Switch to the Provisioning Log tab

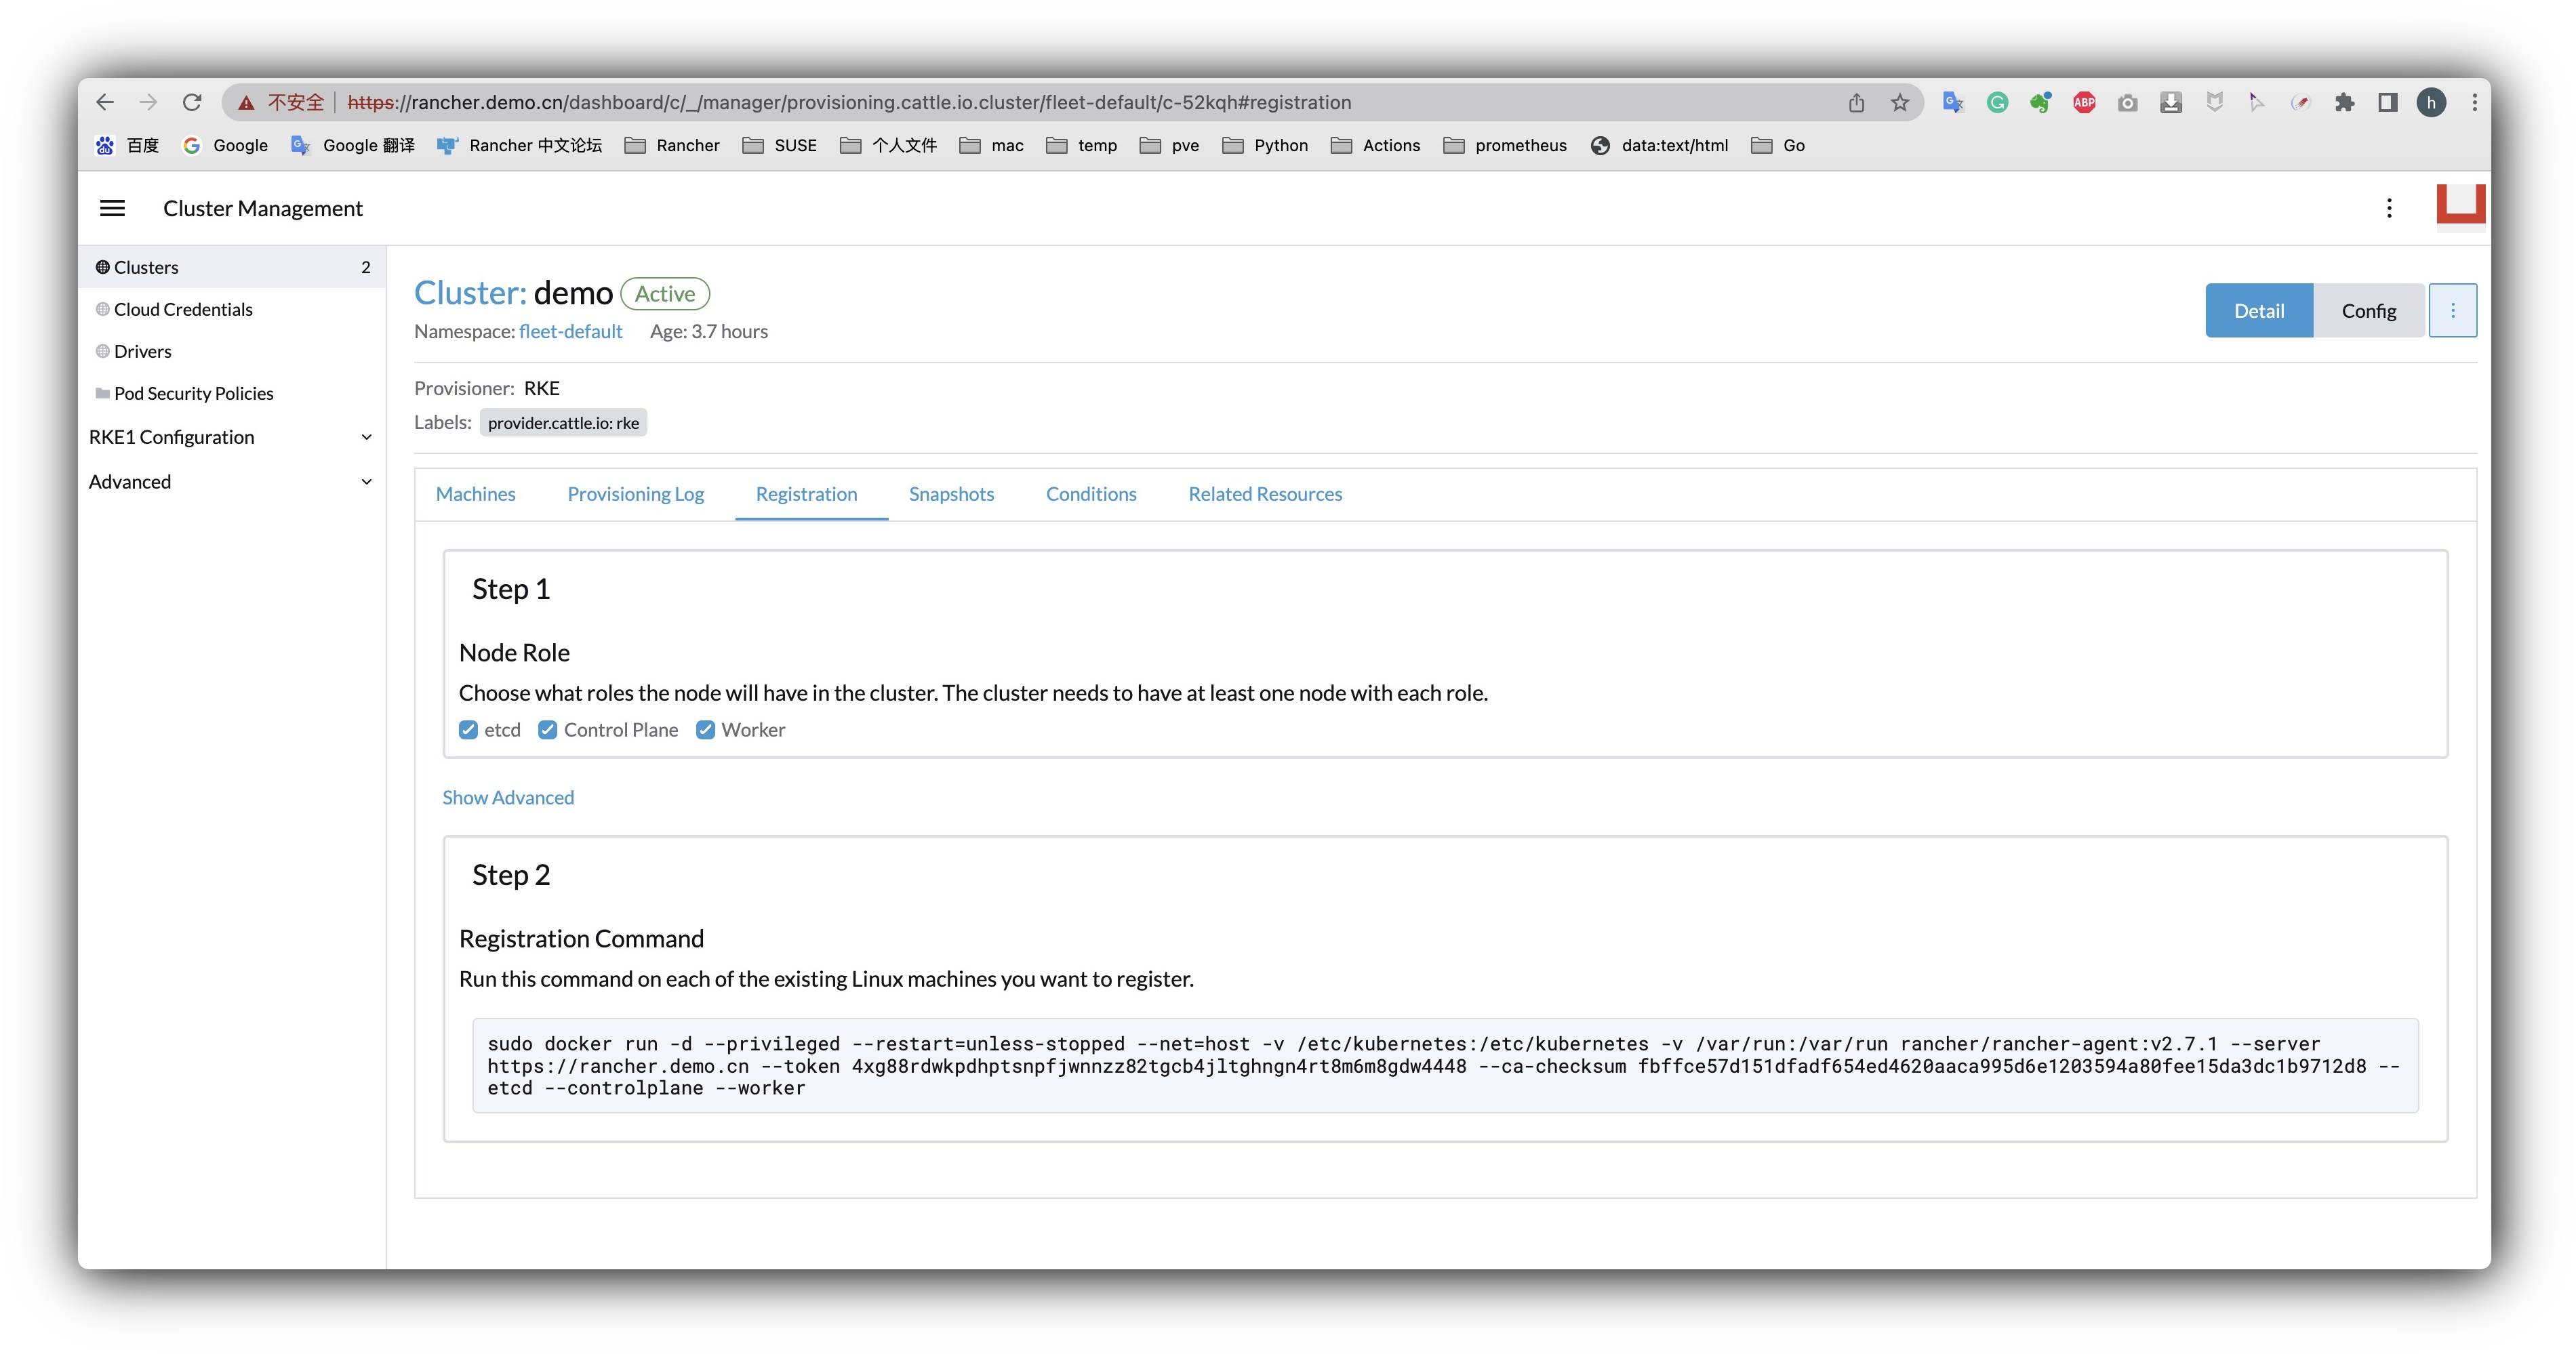tap(635, 494)
